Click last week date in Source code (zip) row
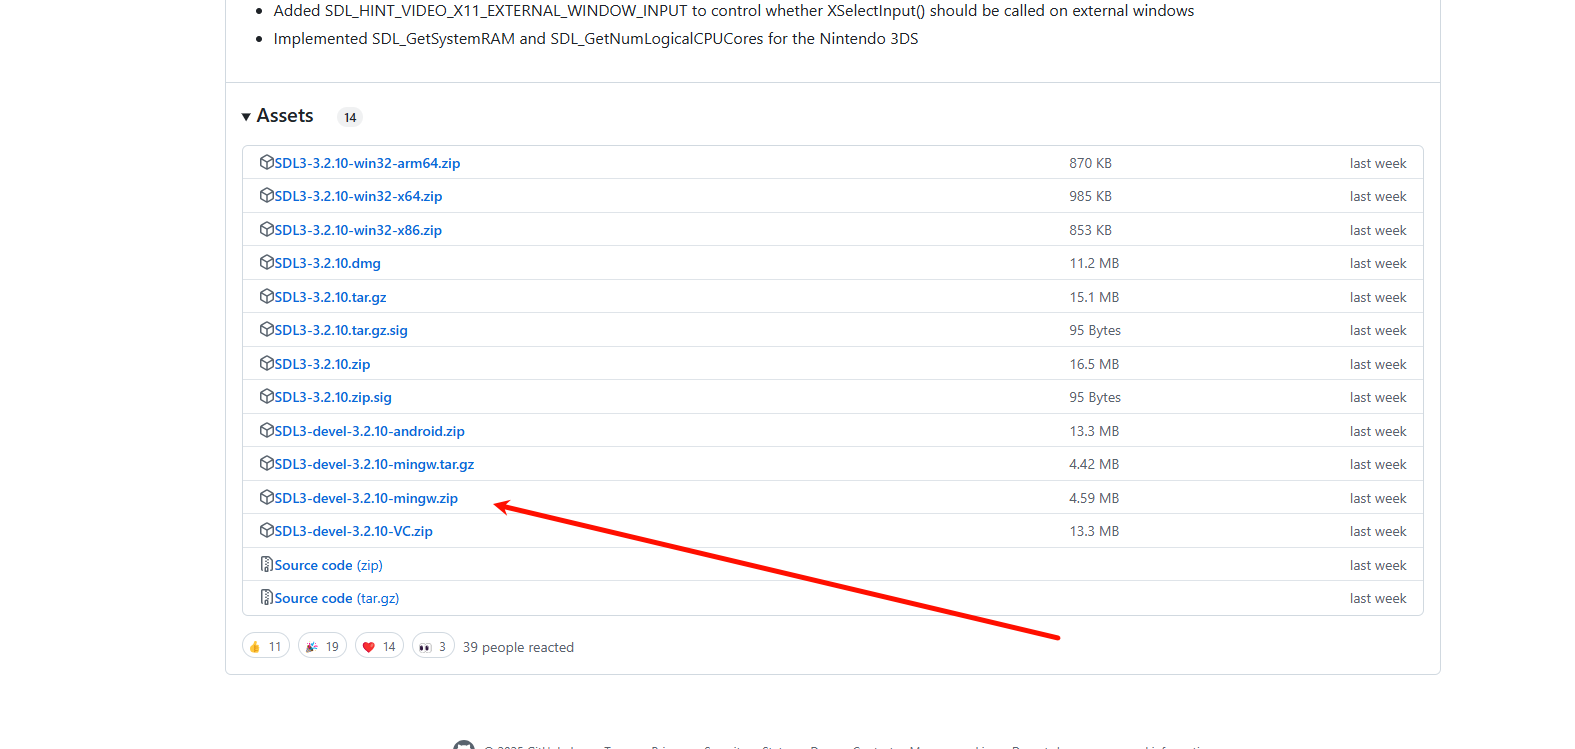The image size is (1575, 749). (1378, 565)
